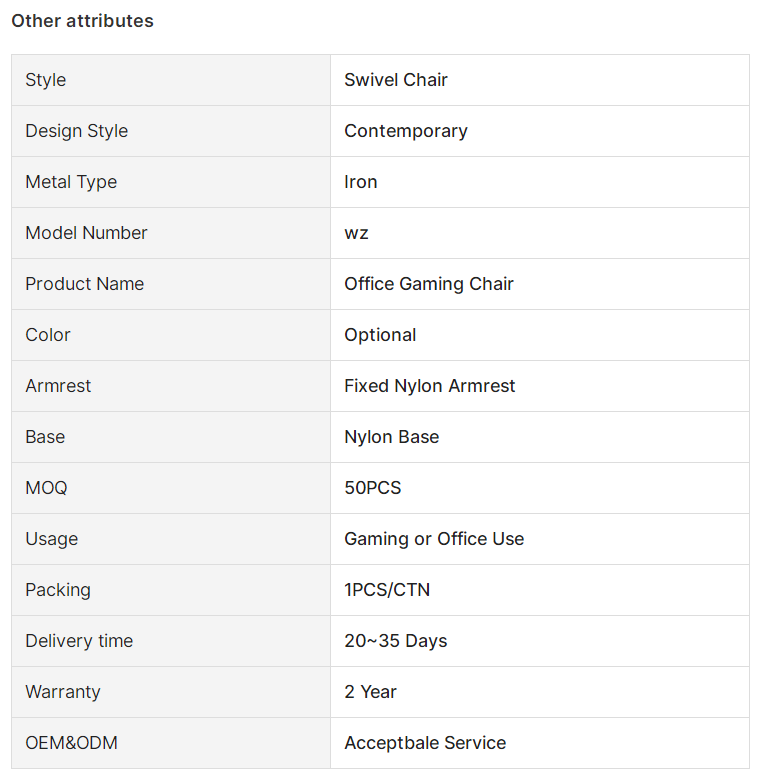Select the Contemporary value text
Viewport: 759px width, 780px height.
tap(406, 131)
